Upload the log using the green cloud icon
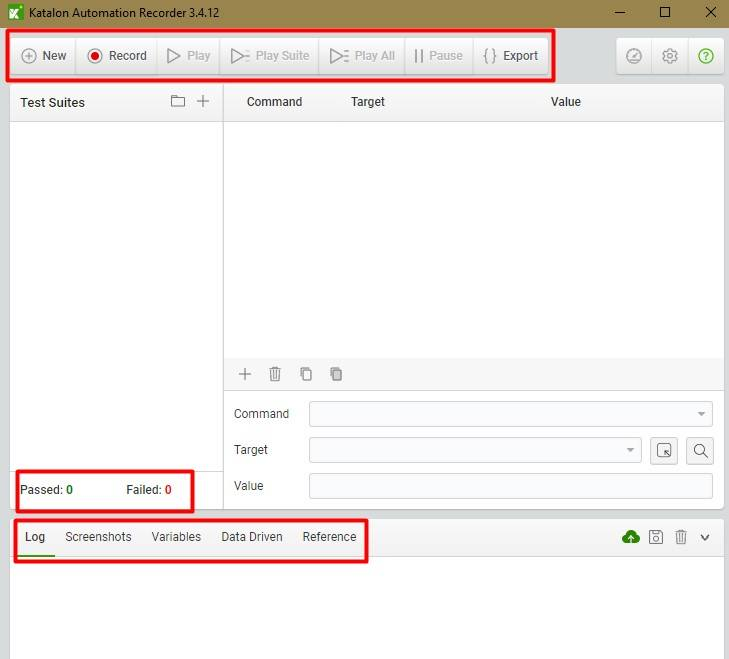This screenshot has width=729, height=659. (631, 537)
